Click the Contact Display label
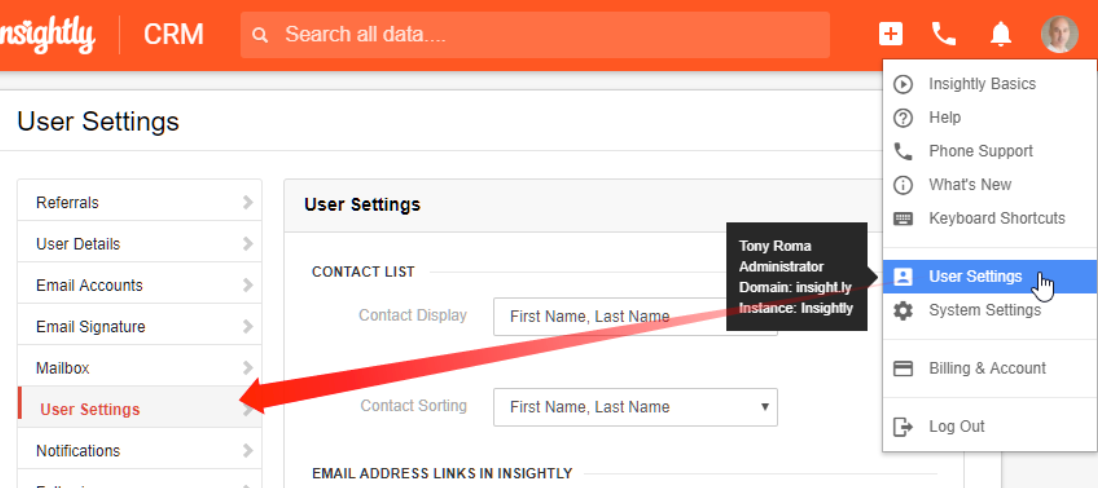The image size is (1098, 488). tap(412, 315)
